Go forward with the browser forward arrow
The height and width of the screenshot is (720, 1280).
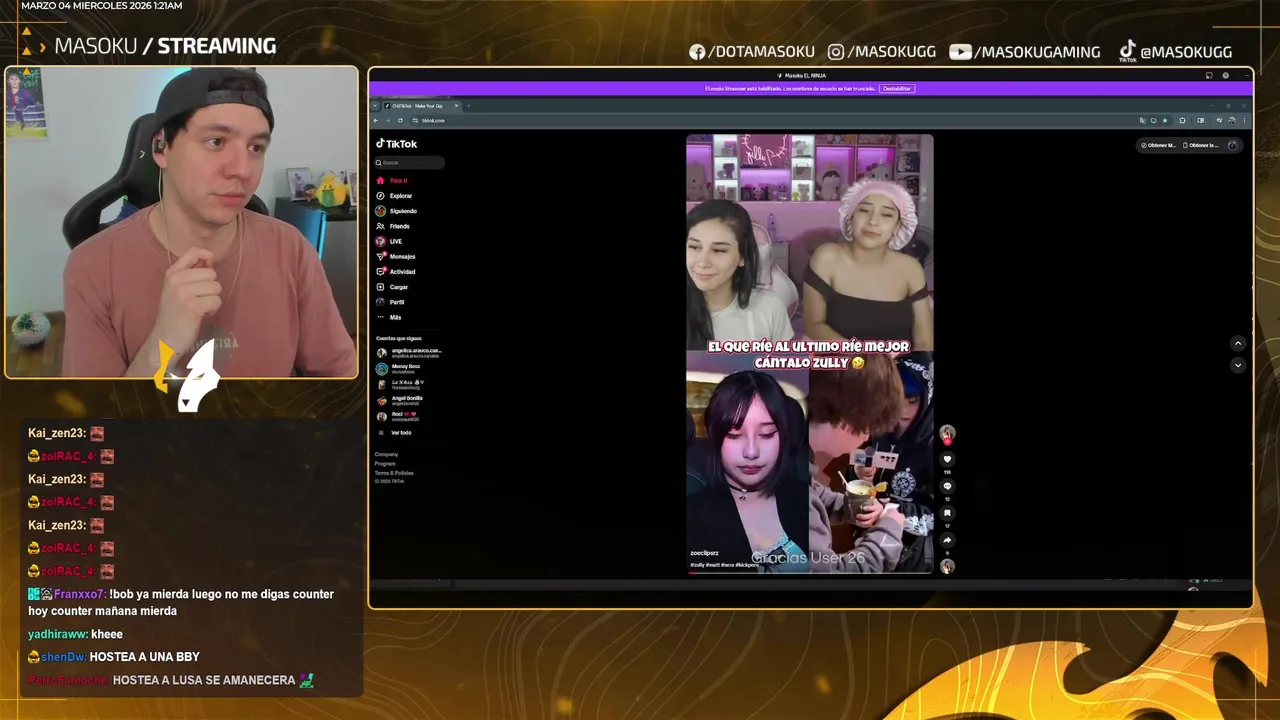tap(388, 120)
